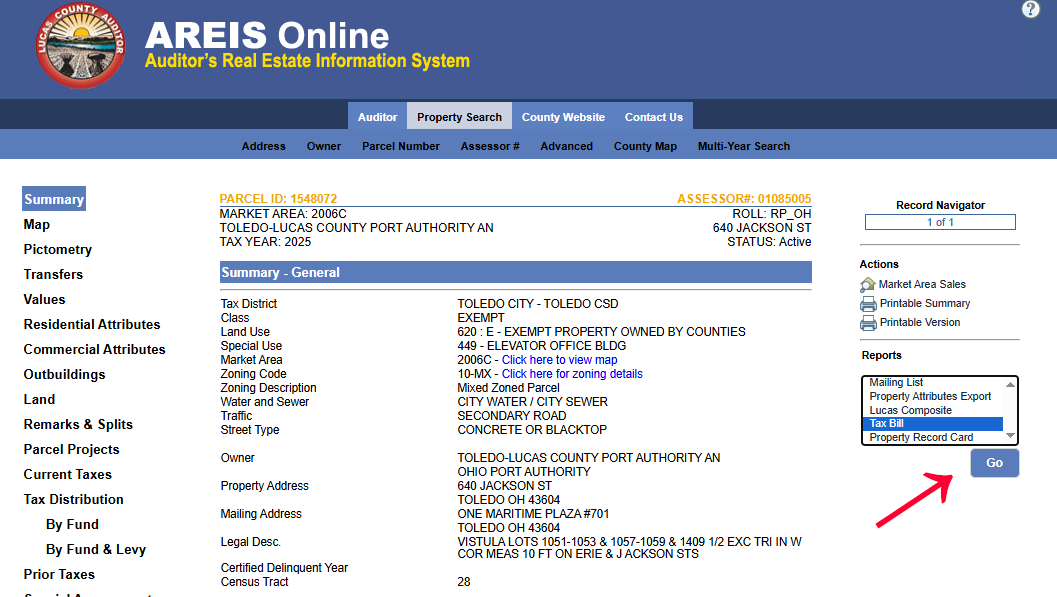Open the Advanced search option
Image resolution: width=1057 pixels, height=597 pixels.
[x=566, y=146]
